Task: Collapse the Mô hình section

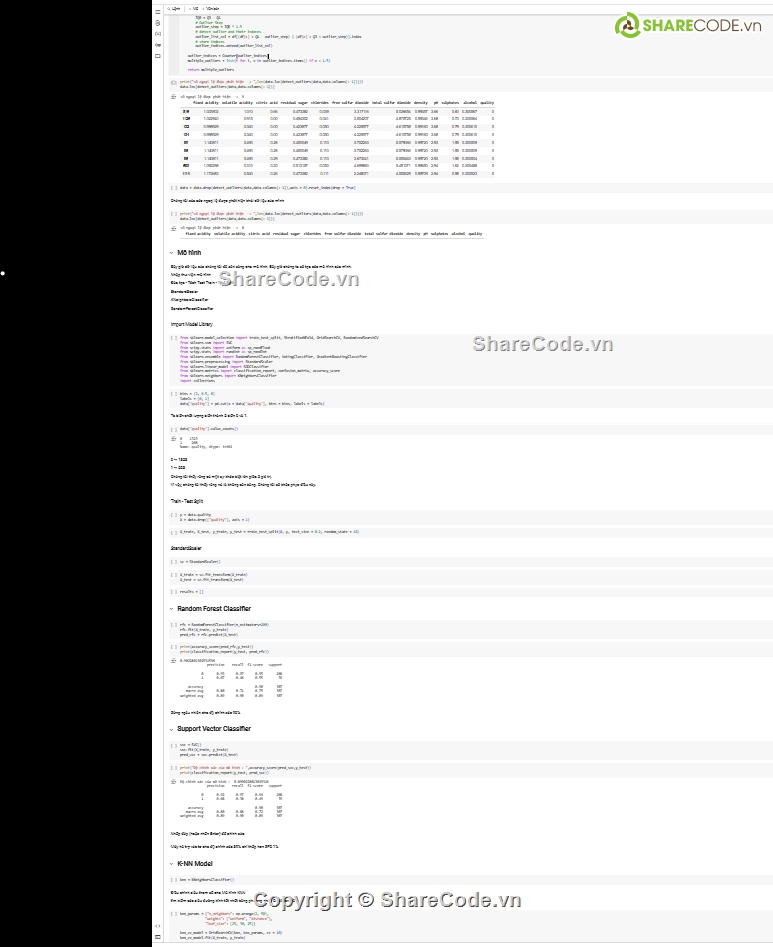Action: (170, 253)
